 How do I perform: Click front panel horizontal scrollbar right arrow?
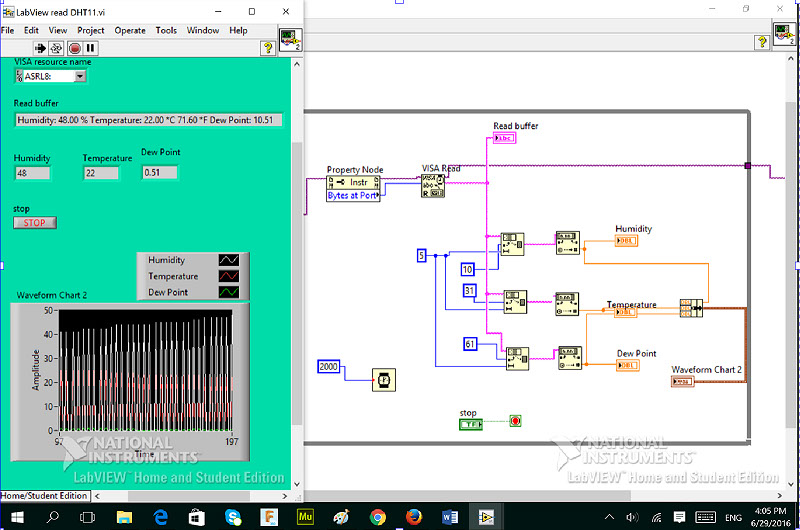point(285,496)
